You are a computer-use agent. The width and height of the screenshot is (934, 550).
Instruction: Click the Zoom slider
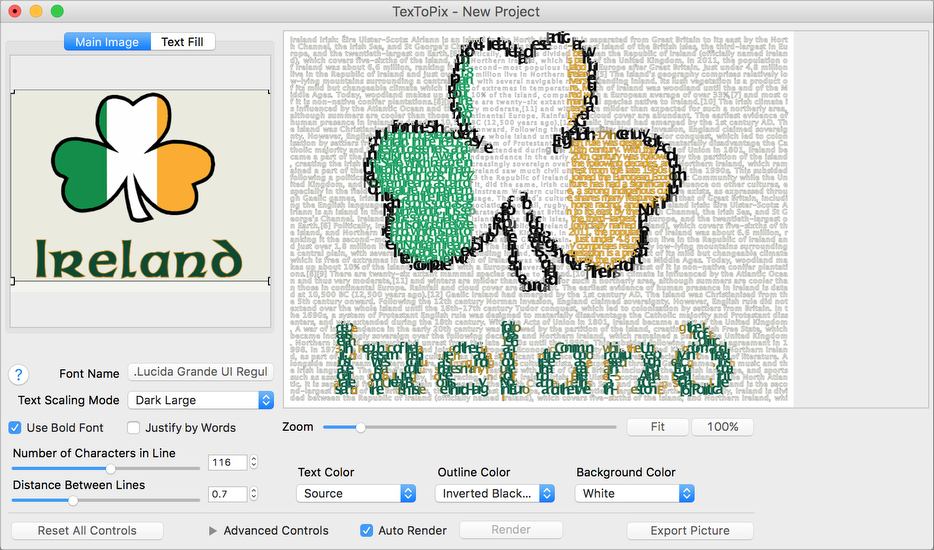(x=469, y=427)
